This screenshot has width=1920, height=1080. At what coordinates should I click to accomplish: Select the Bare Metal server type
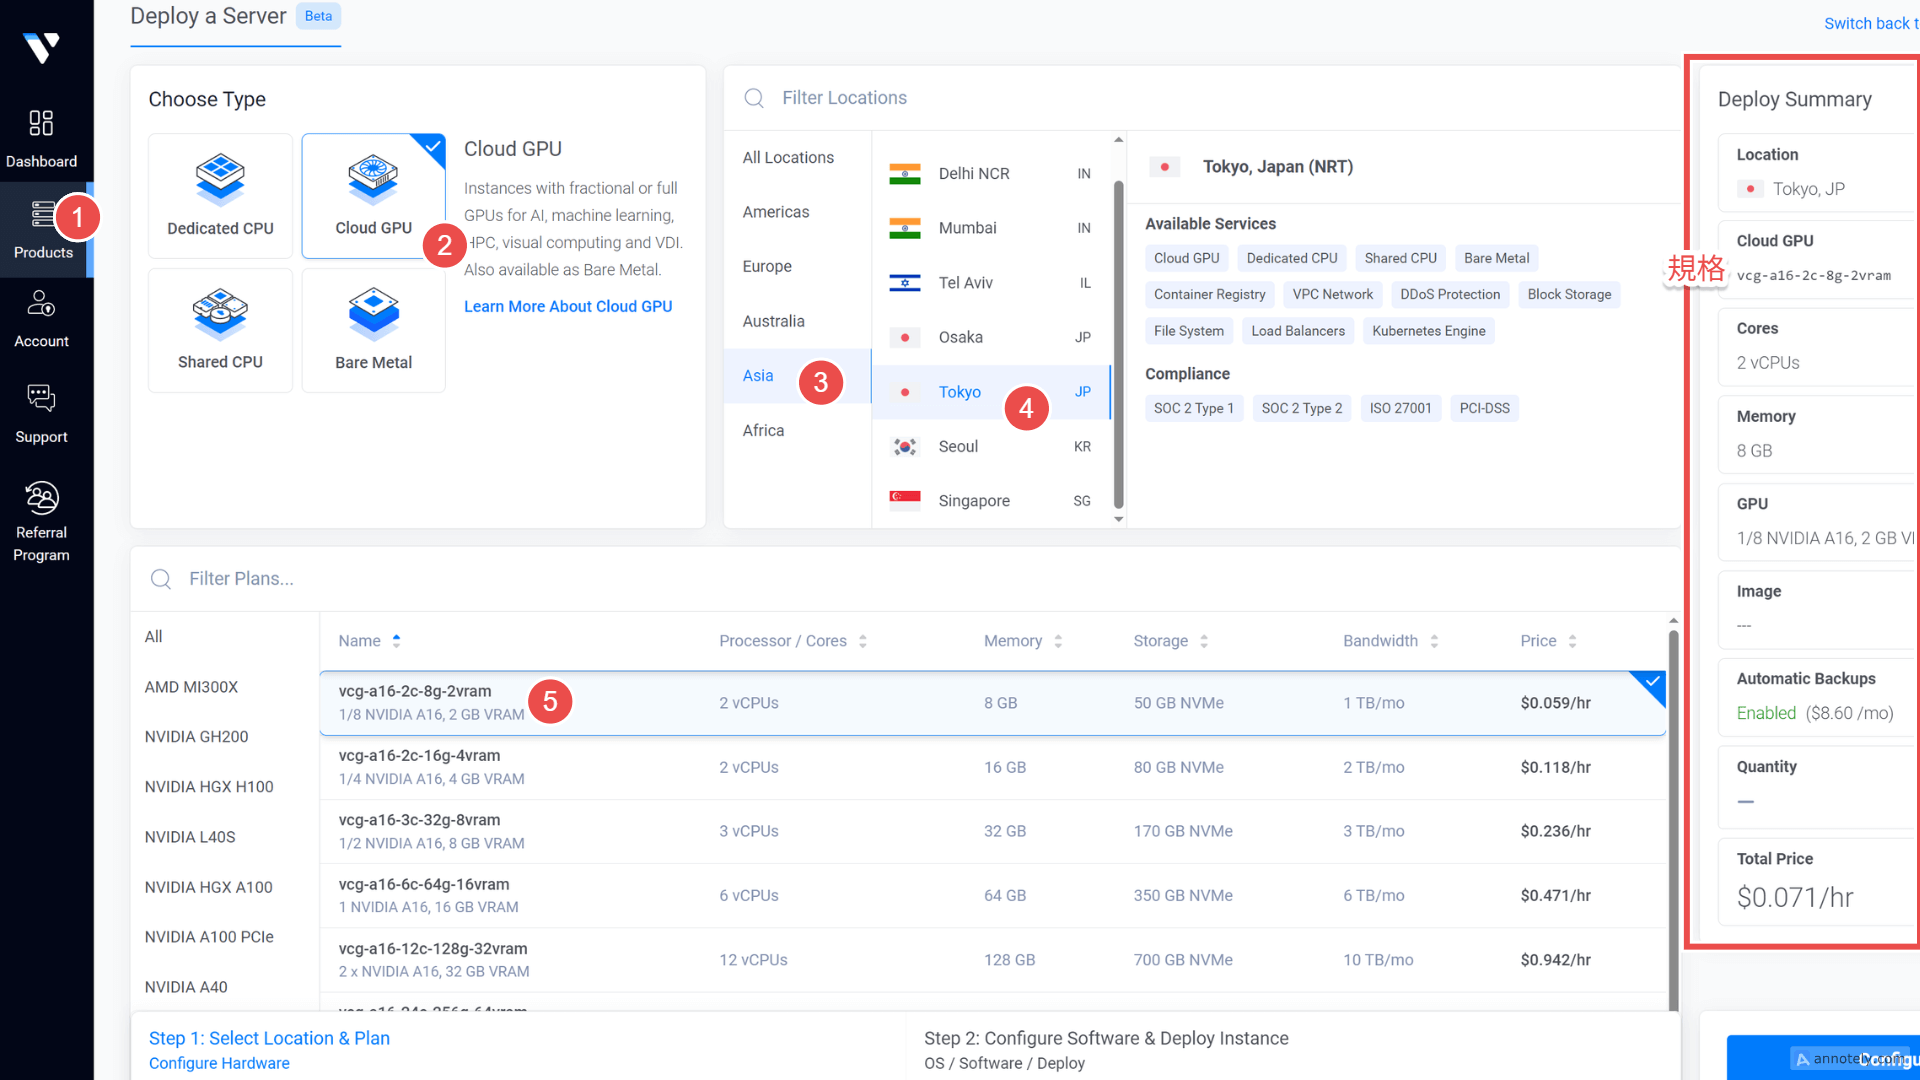tap(373, 330)
